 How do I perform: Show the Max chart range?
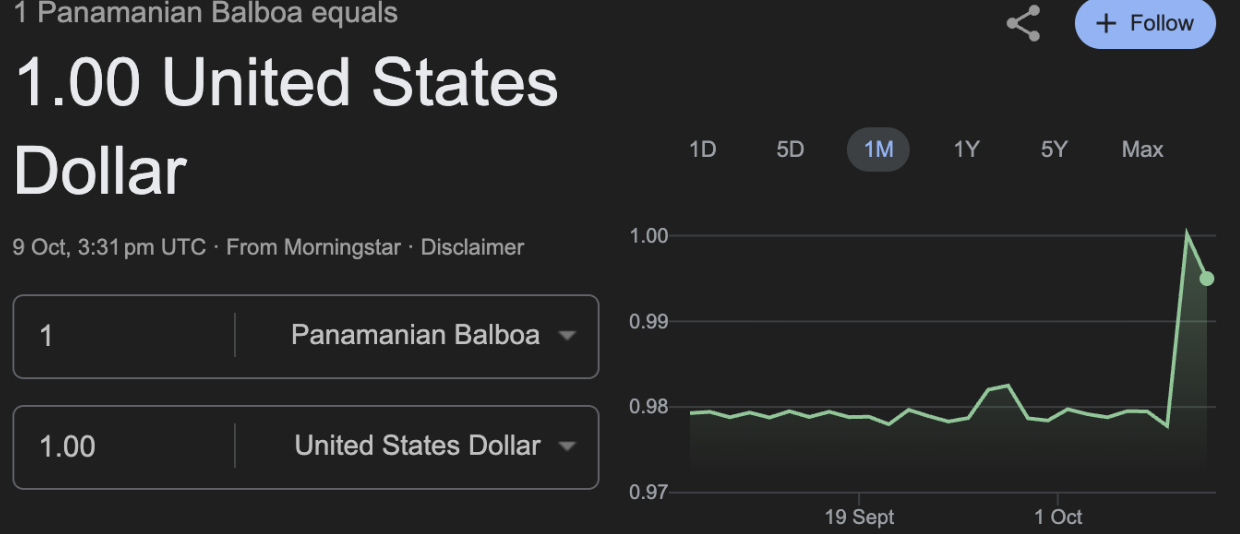[x=1142, y=150]
